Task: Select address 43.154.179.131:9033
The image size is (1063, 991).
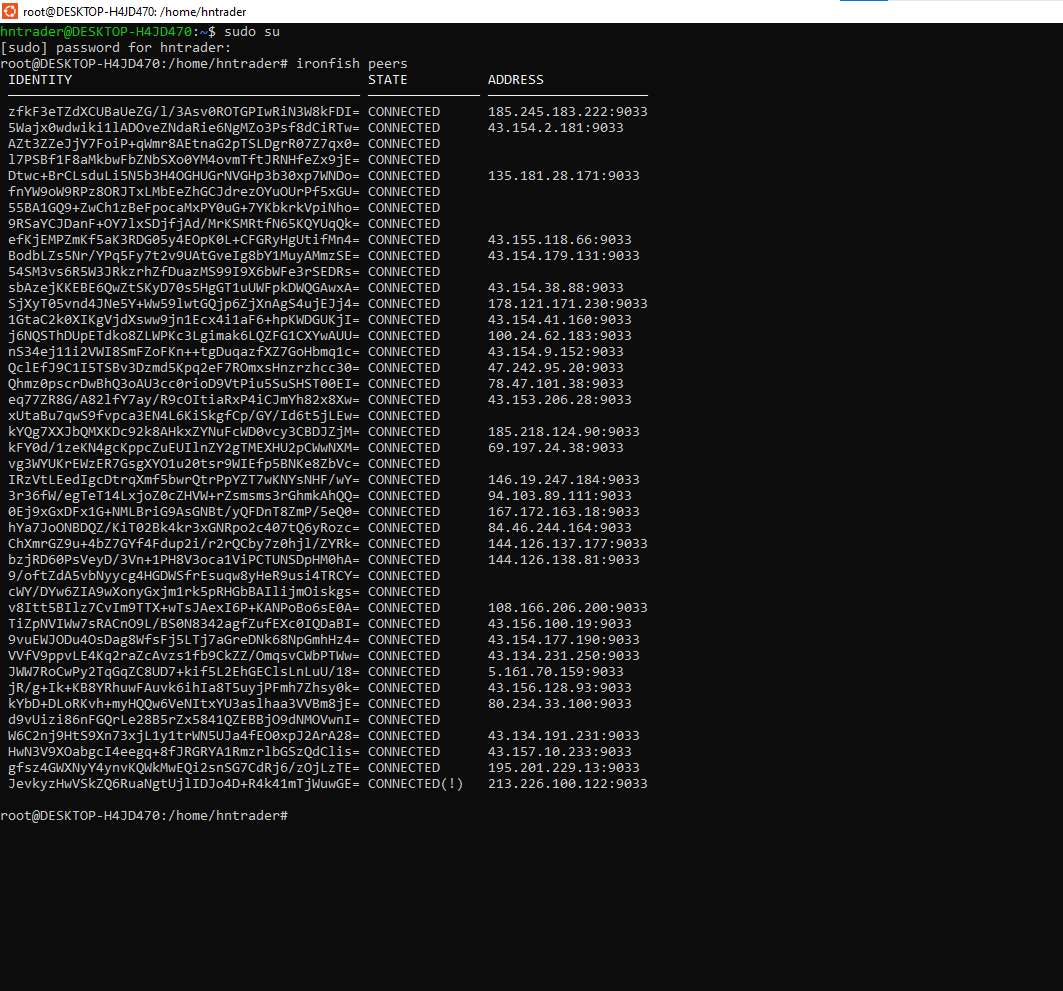Action: [x=564, y=256]
